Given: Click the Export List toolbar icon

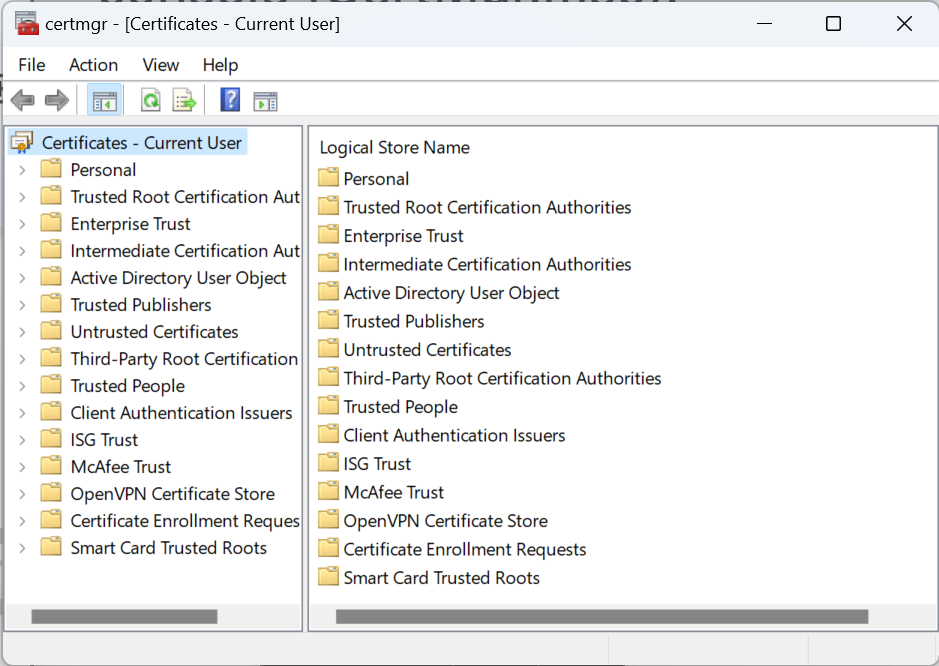Looking at the screenshot, I should [x=184, y=100].
